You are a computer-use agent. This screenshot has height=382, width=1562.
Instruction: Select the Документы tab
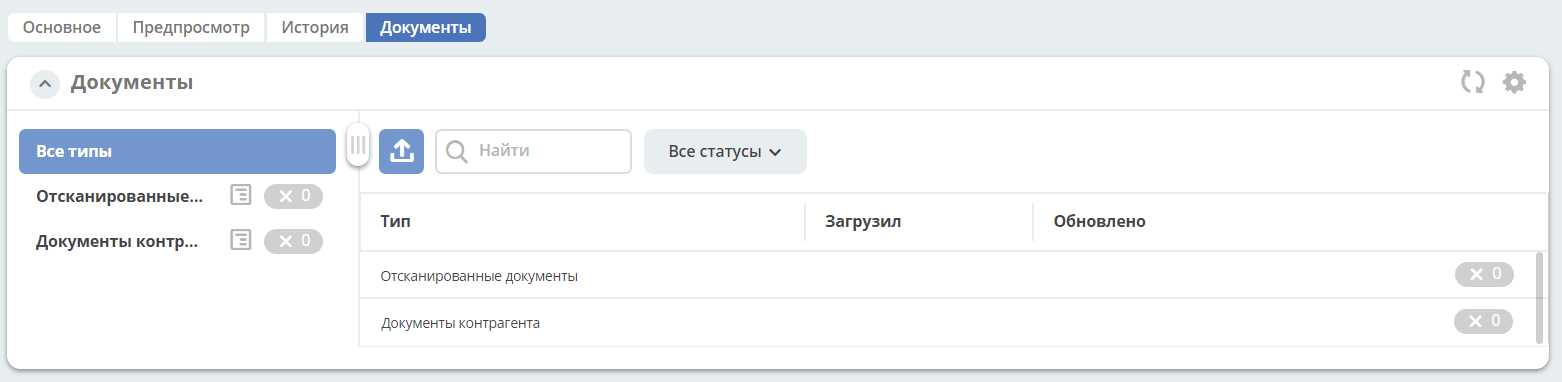click(426, 27)
